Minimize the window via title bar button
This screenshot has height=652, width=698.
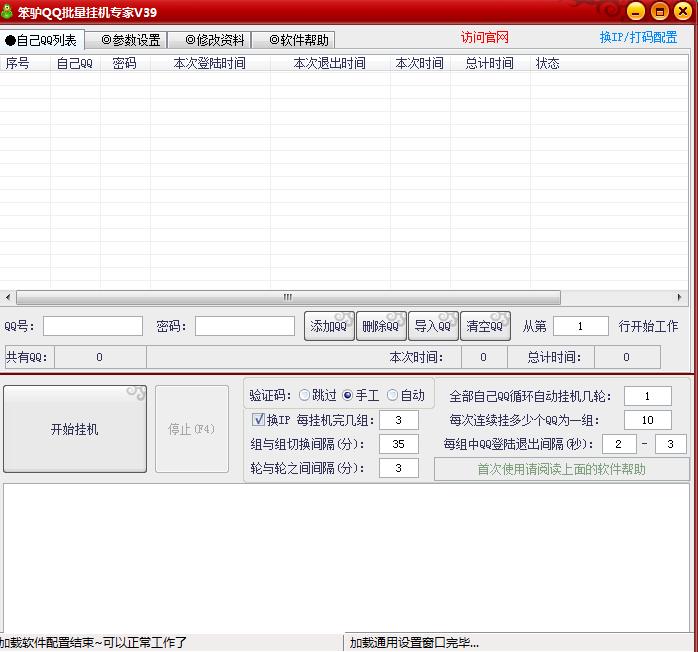pyautogui.click(x=636, y=11)
